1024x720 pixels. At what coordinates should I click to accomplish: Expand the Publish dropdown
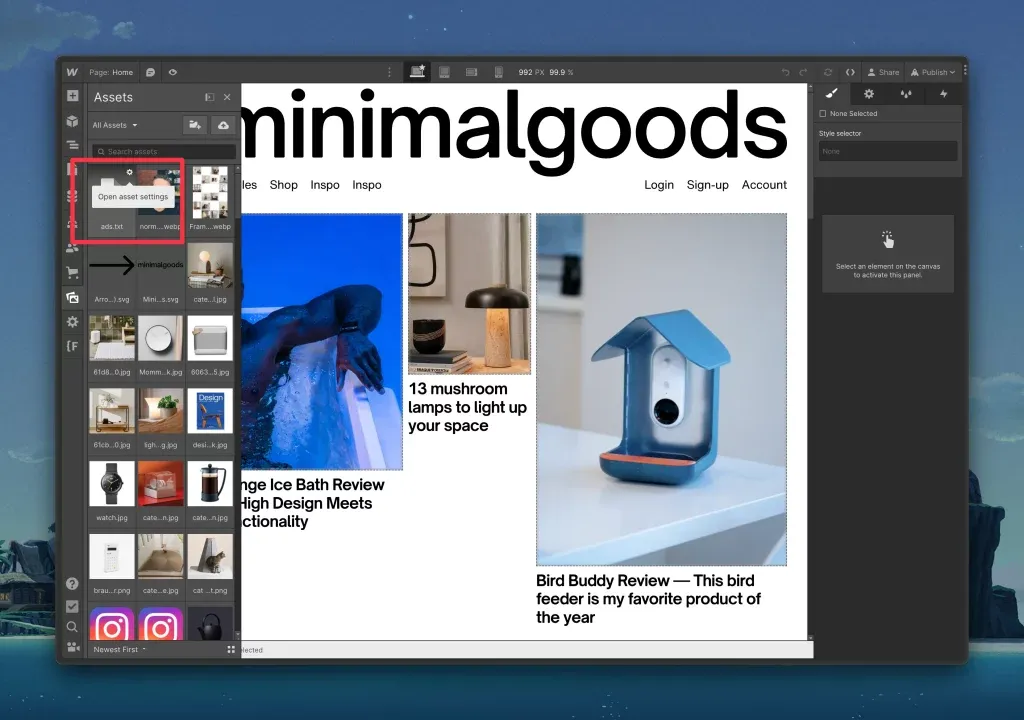pos(933,73)
